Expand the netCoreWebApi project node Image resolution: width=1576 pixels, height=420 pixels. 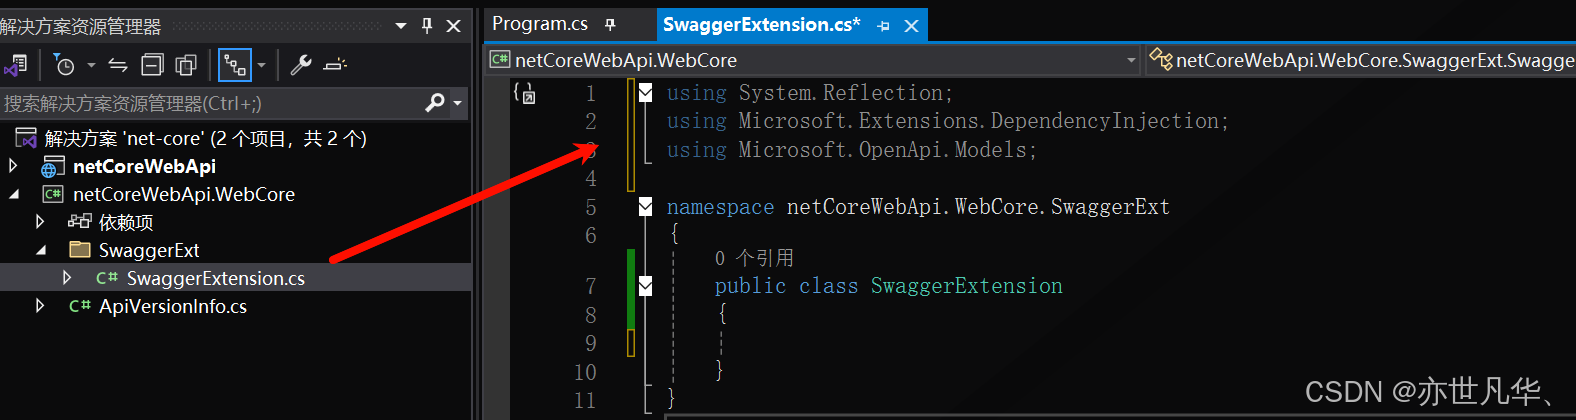click(13, 166)
